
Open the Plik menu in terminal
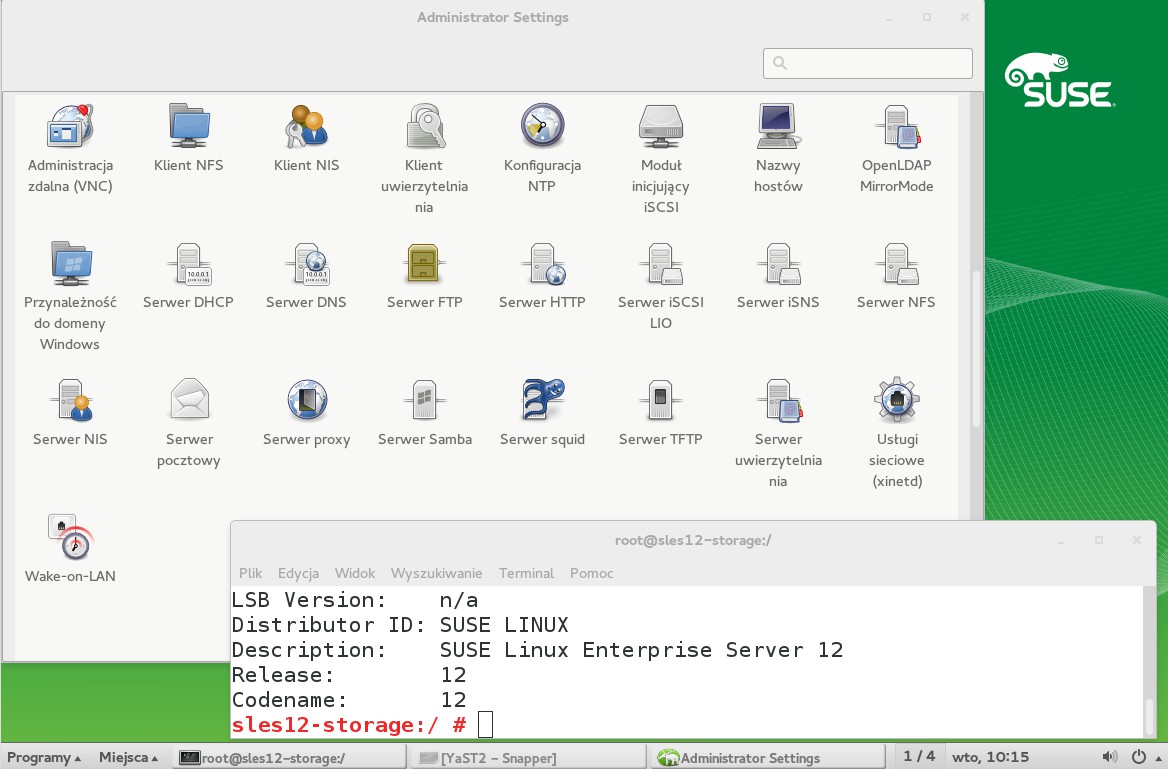[x=250, y=573]
